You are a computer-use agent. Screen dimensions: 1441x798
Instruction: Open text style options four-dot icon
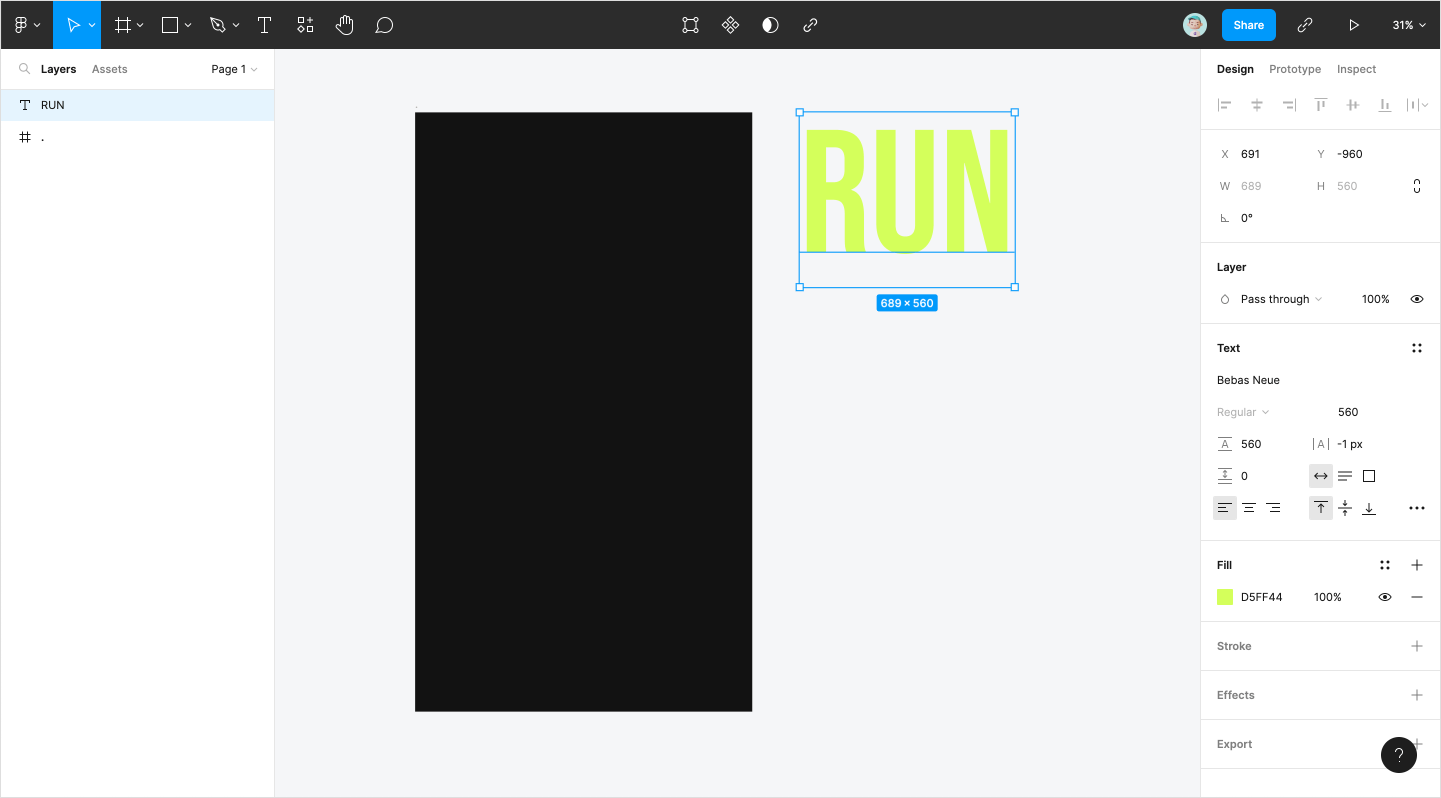(x=1416, y=348)
